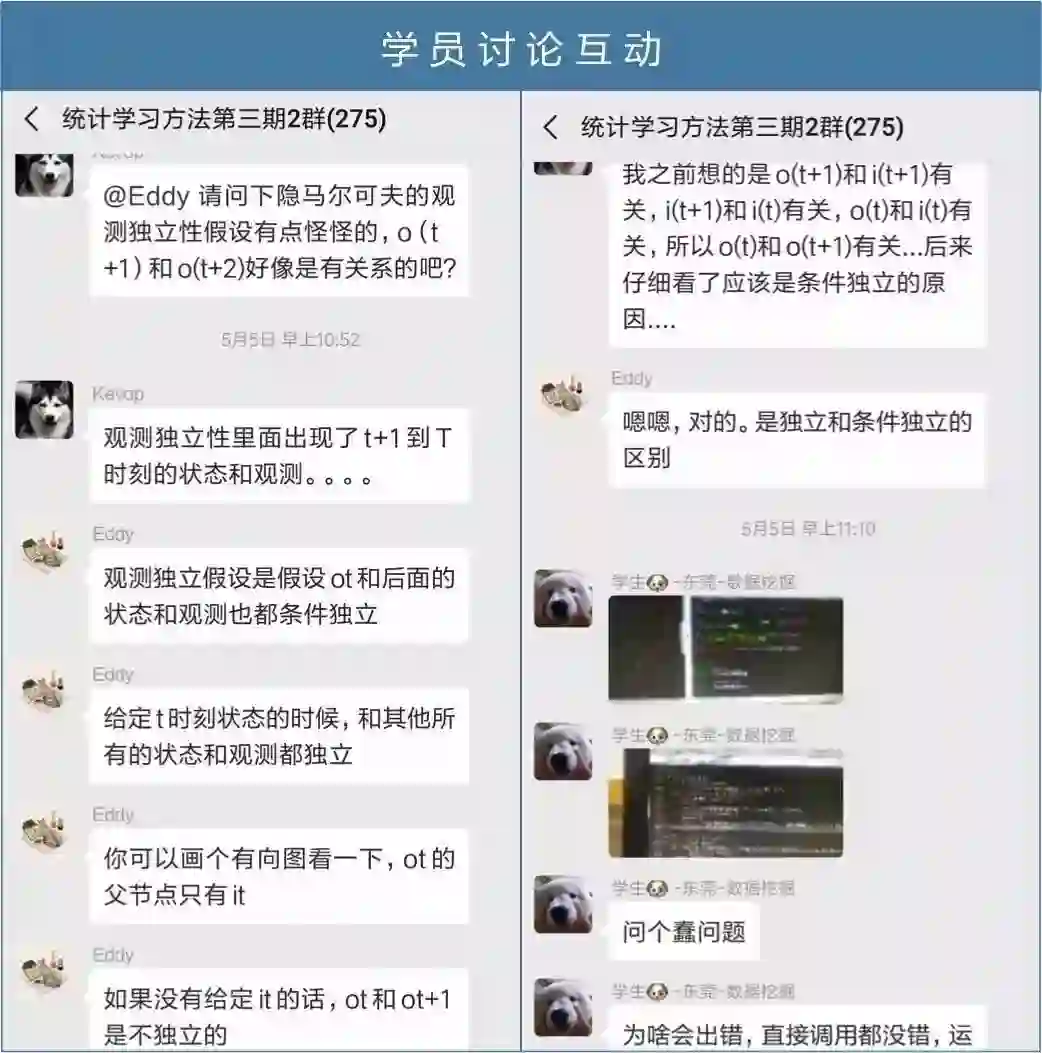Open Kevop's husky avatar beside the t+1 message
Viewport: 1042px width, 1053px height.
(x=44, y=410)
